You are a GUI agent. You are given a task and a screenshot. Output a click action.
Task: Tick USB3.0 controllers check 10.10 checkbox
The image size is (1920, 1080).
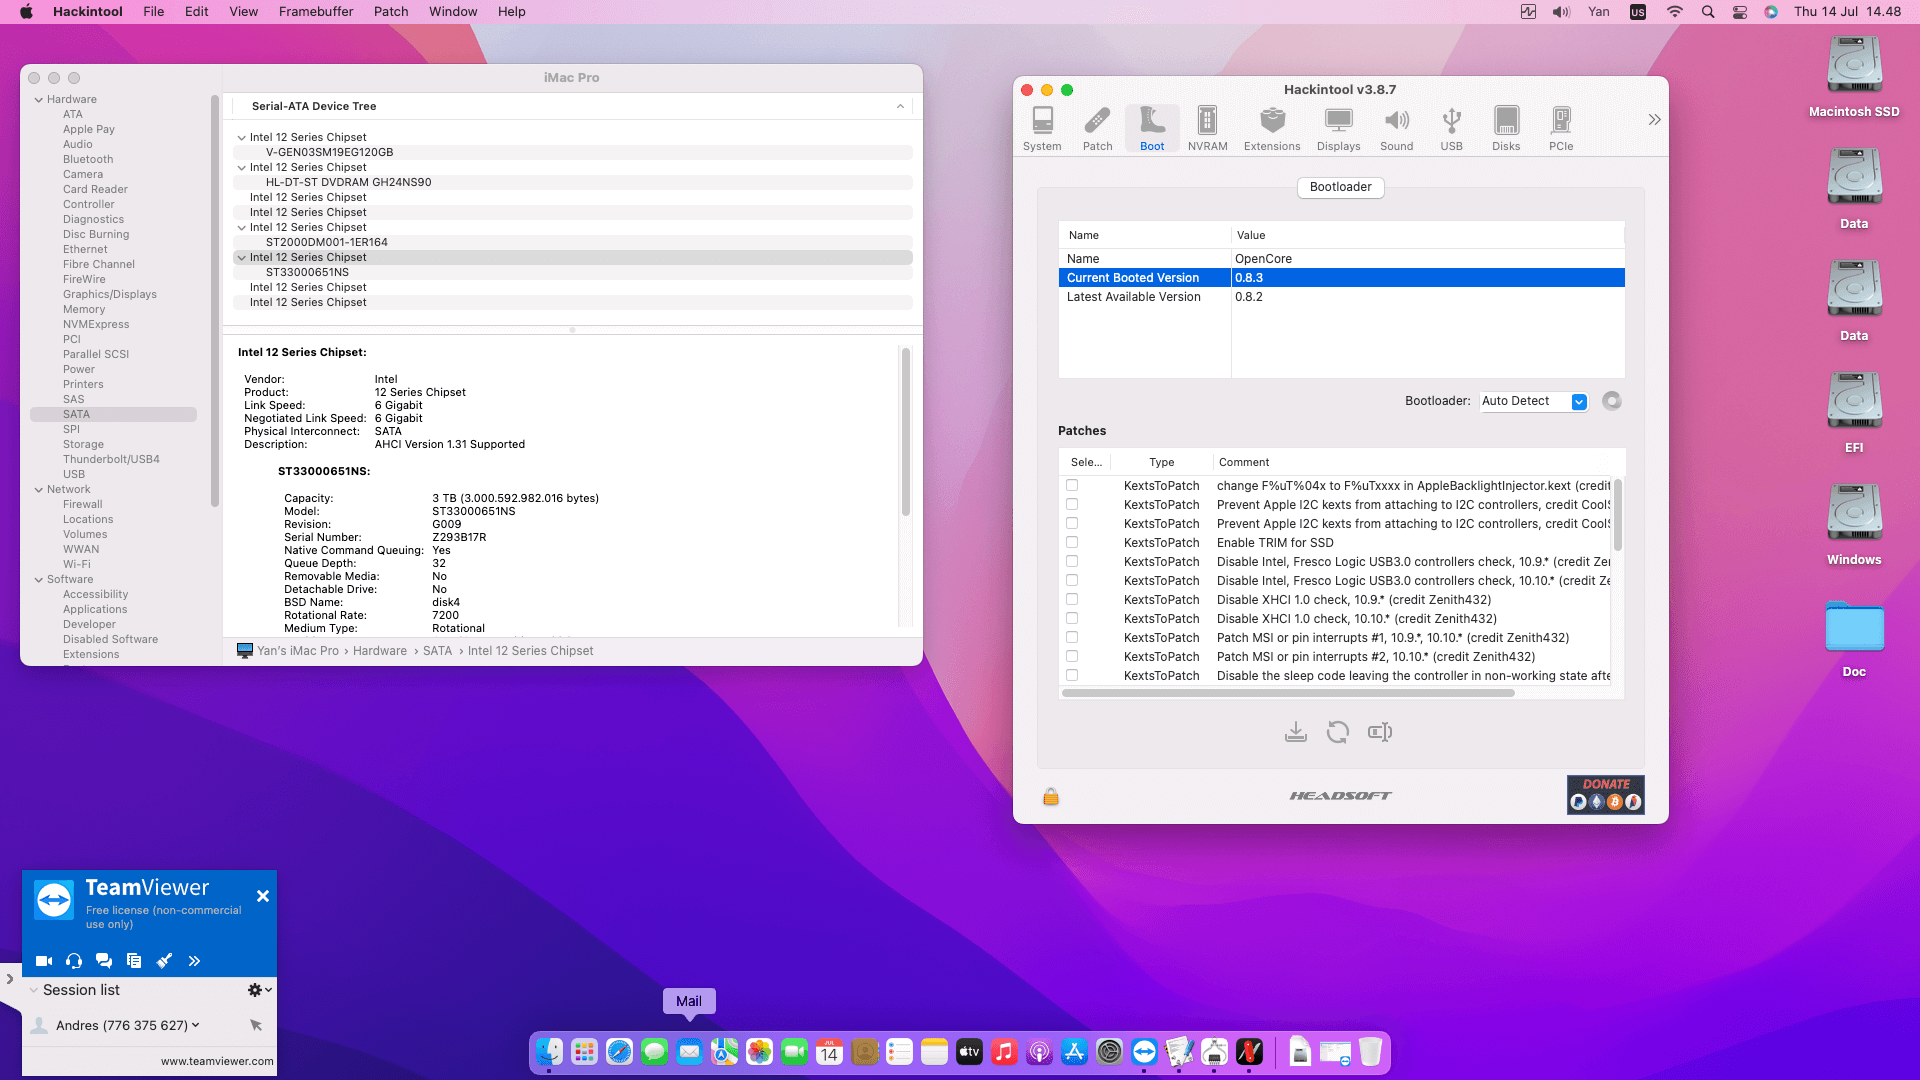coord(1072,581)
